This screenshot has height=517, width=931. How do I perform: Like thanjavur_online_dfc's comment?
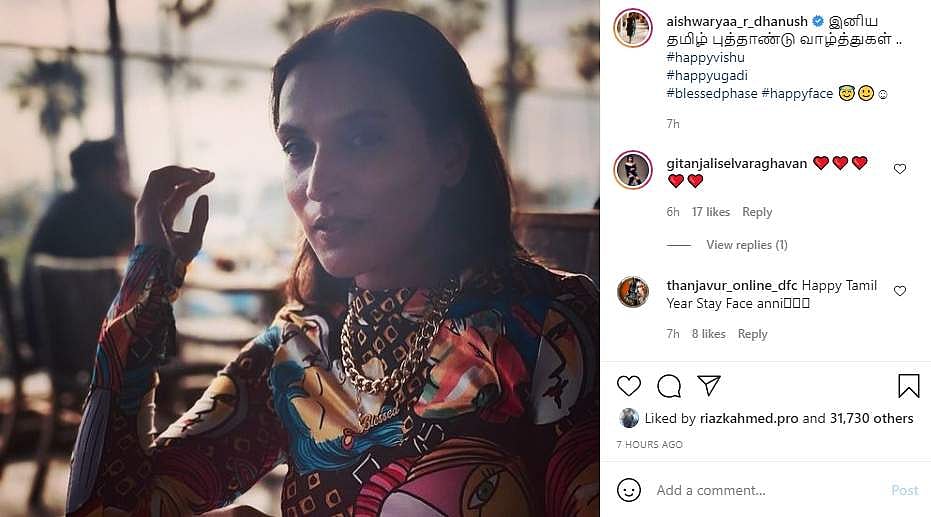pos(900,291)
